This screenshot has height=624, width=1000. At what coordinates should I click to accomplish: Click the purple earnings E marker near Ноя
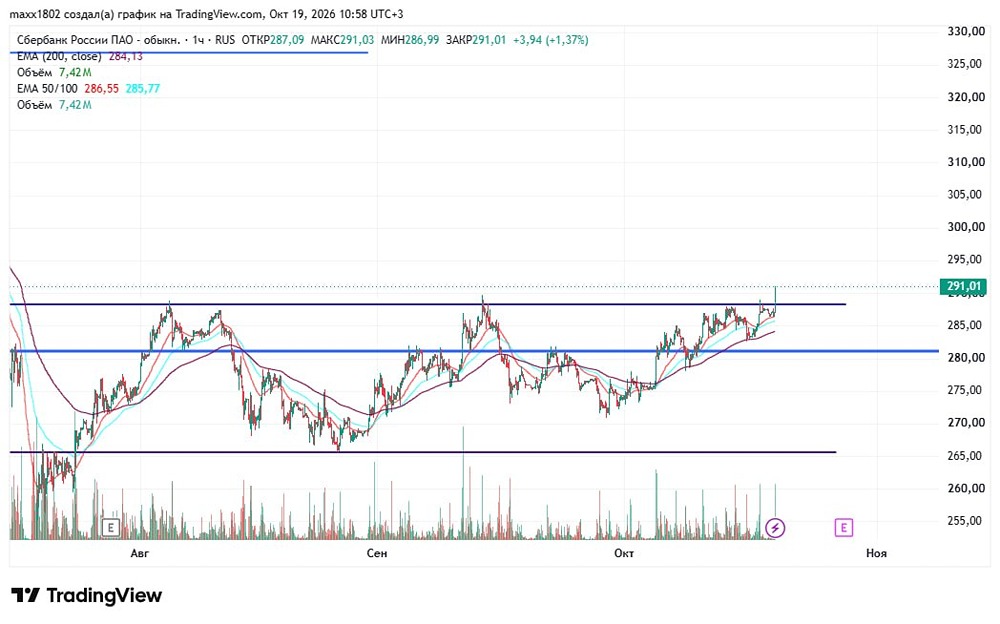point(844,528)
